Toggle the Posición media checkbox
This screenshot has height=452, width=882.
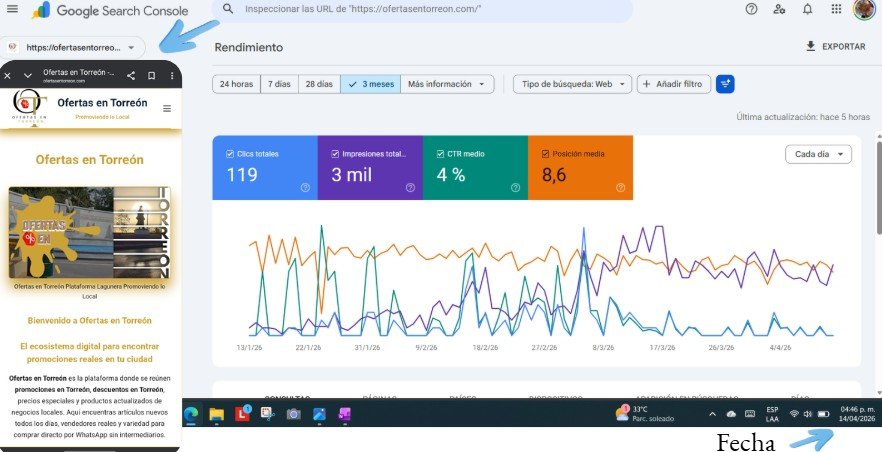(x=545, y=154)
